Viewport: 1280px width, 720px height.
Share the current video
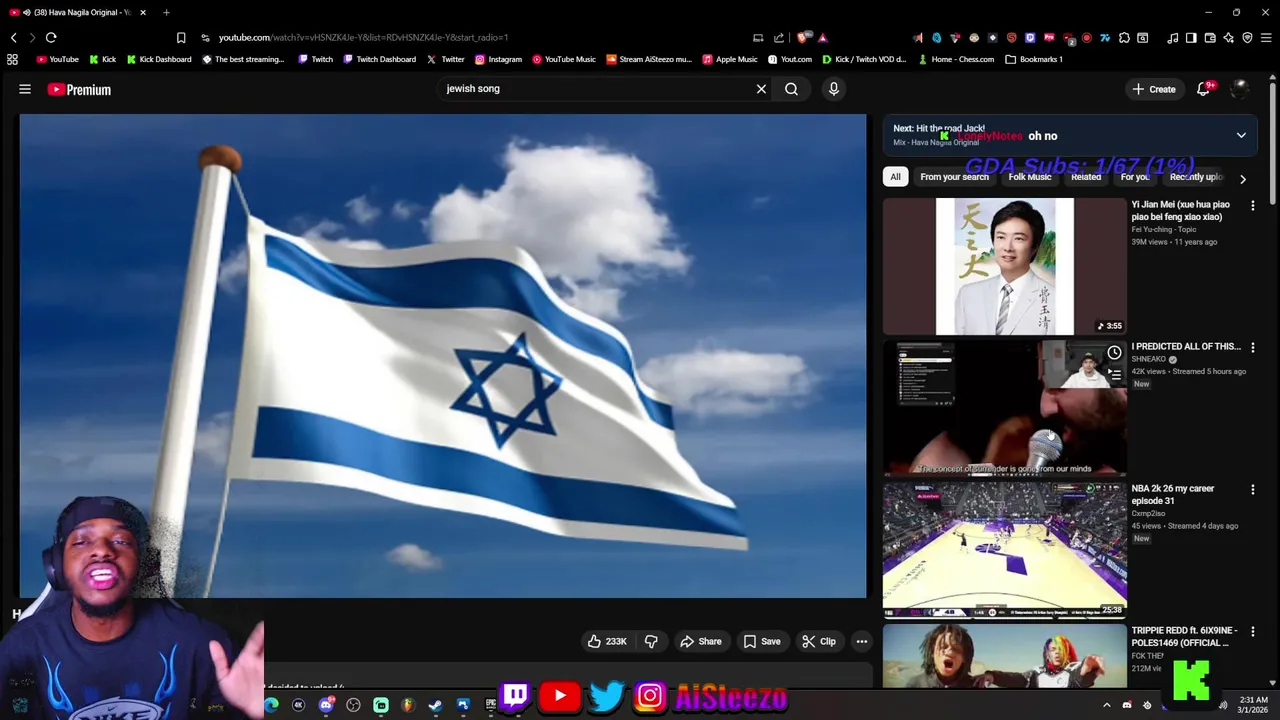pos(700,641)
